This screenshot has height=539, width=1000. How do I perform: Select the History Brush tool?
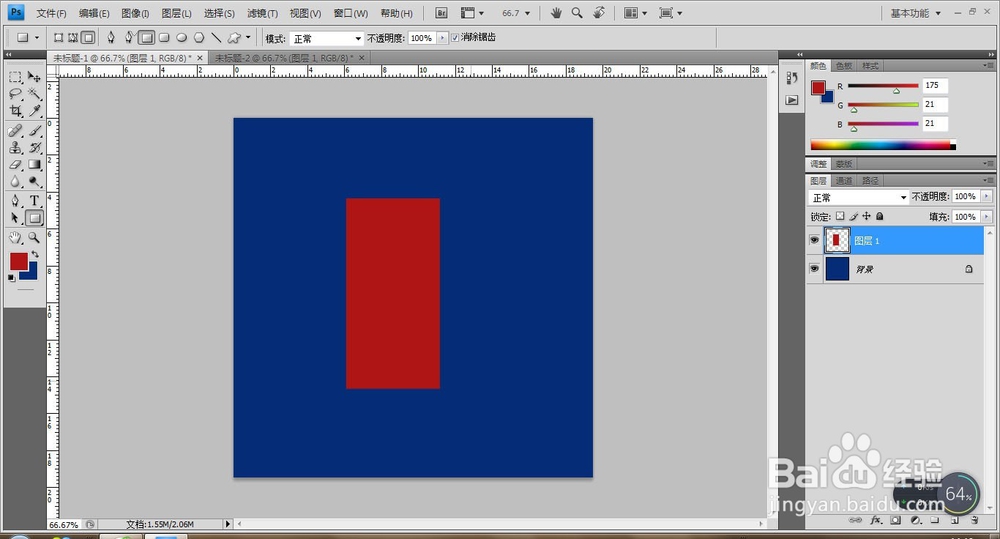tap(34, 147)
